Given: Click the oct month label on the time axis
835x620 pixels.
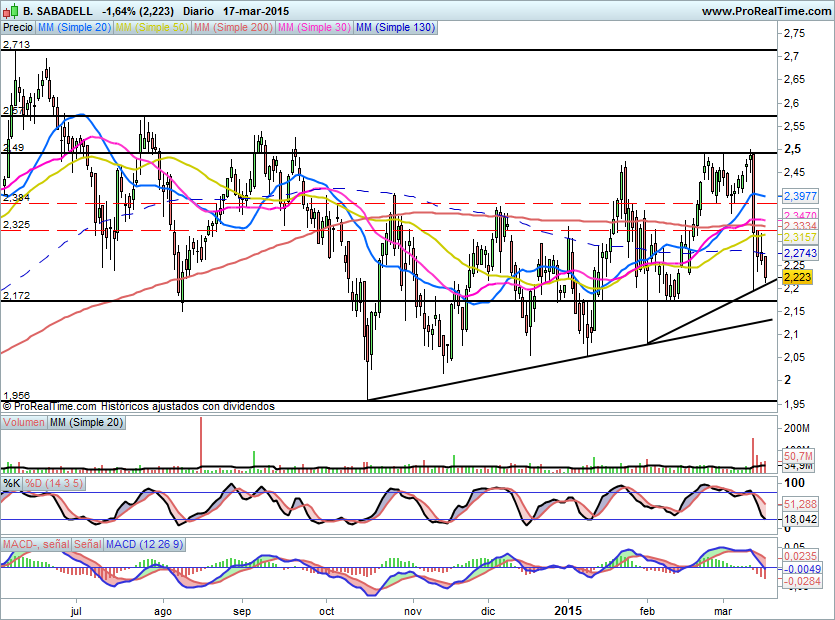Looking at the screenshot, I should point(326,611).
